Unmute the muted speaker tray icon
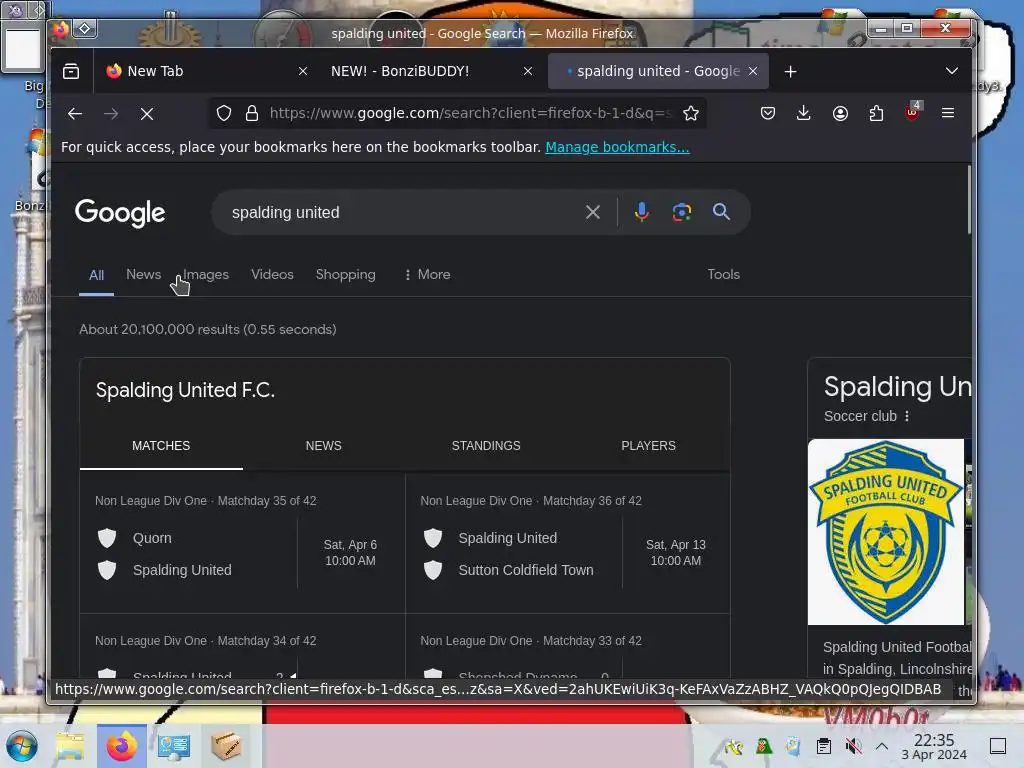Image resolution: width=1024 pixels, height=768 pixels. tap(853, 746)
